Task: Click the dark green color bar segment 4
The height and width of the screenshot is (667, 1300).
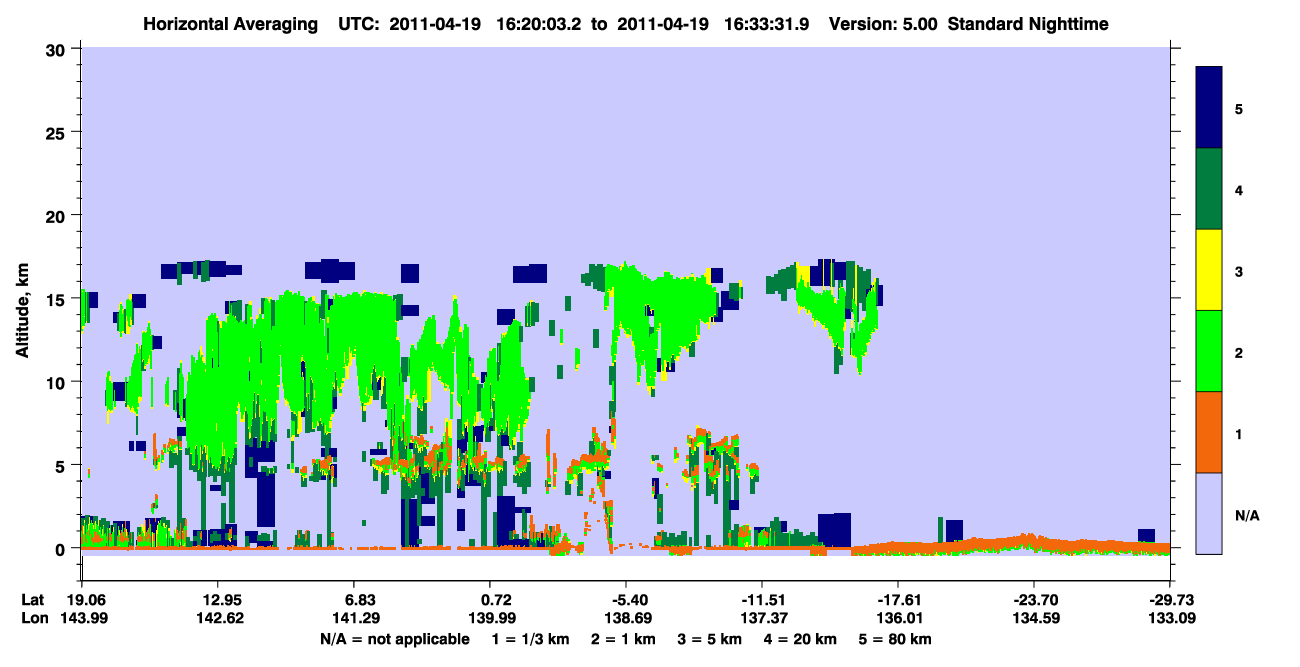Action: pyautogui.click(x=1210, y=189)
